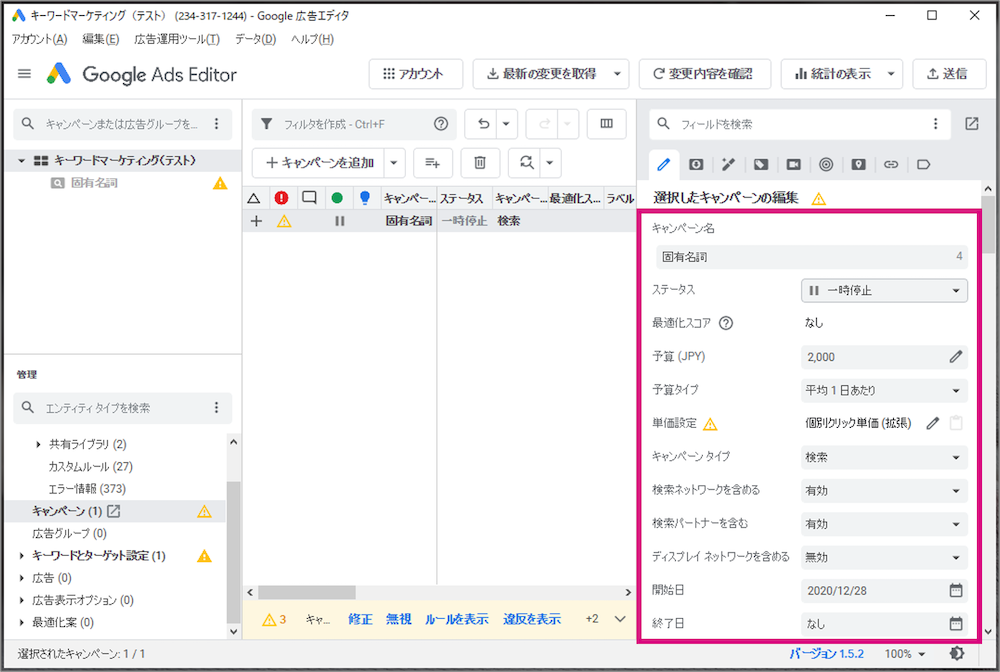Open the calendar icon for 終了日
Image resolution: width=1000 pixels, height=672 pixels.
pyautogui.click(x=956, y=624)
